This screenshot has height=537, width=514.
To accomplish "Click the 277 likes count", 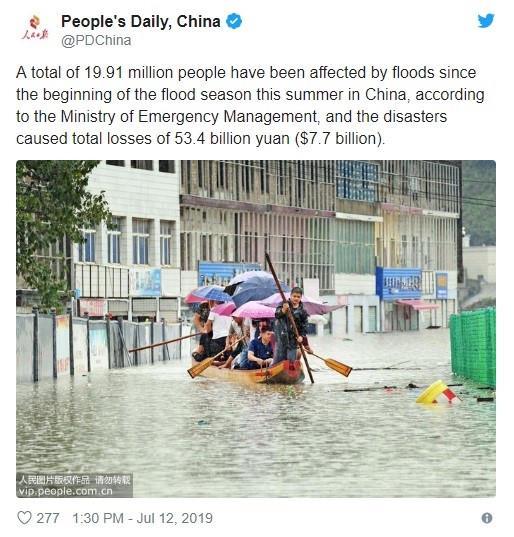I will coord(48,518).
